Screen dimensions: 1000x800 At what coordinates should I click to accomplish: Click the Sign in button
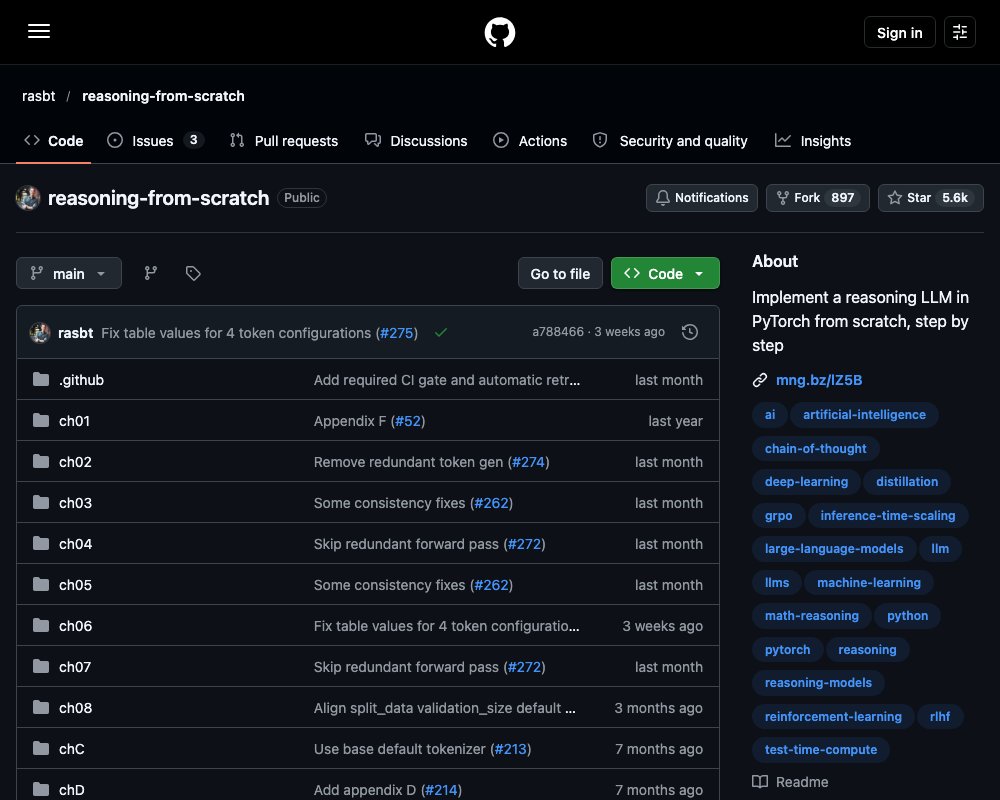pos(899,32)
